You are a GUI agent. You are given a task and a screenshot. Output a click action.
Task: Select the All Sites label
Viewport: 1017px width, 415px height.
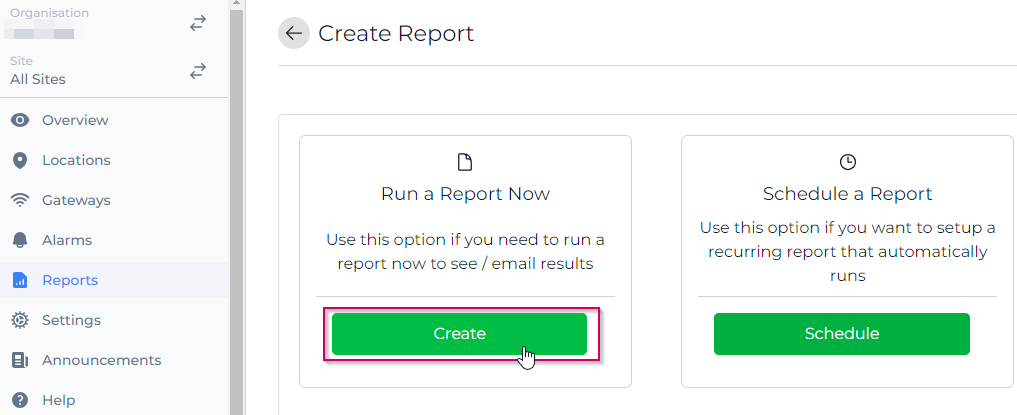[38, 79]
